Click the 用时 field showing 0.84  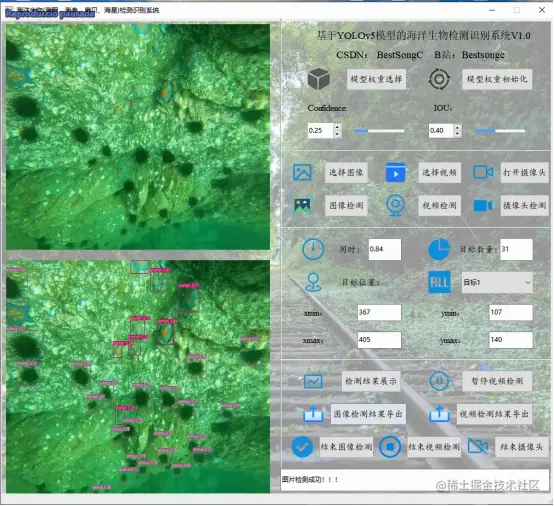(x=385, y=249)
